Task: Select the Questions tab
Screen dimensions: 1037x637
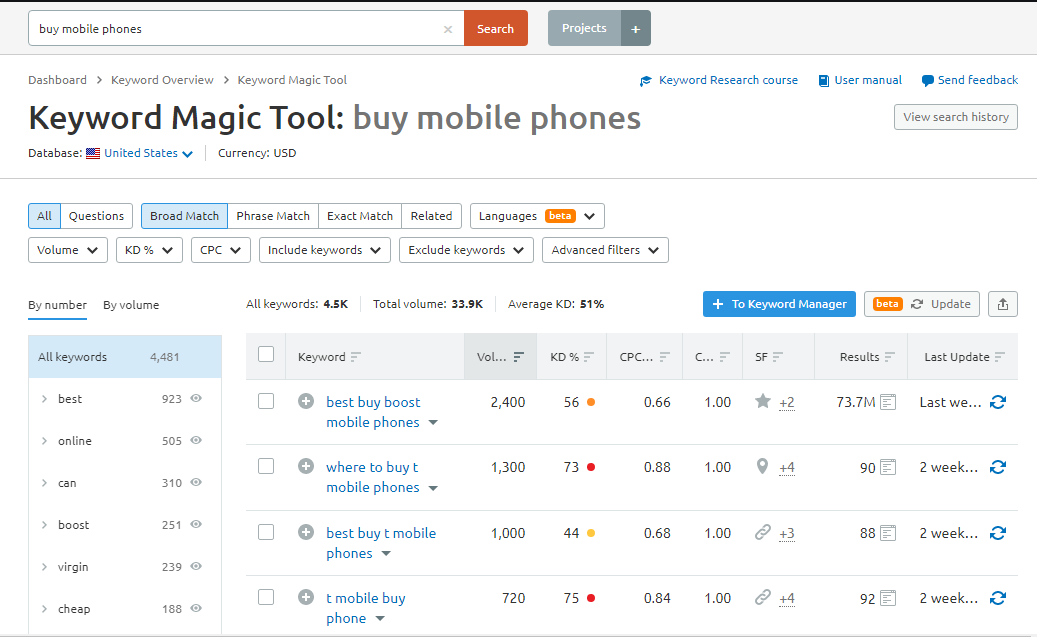Action: (x=96, y=216)
